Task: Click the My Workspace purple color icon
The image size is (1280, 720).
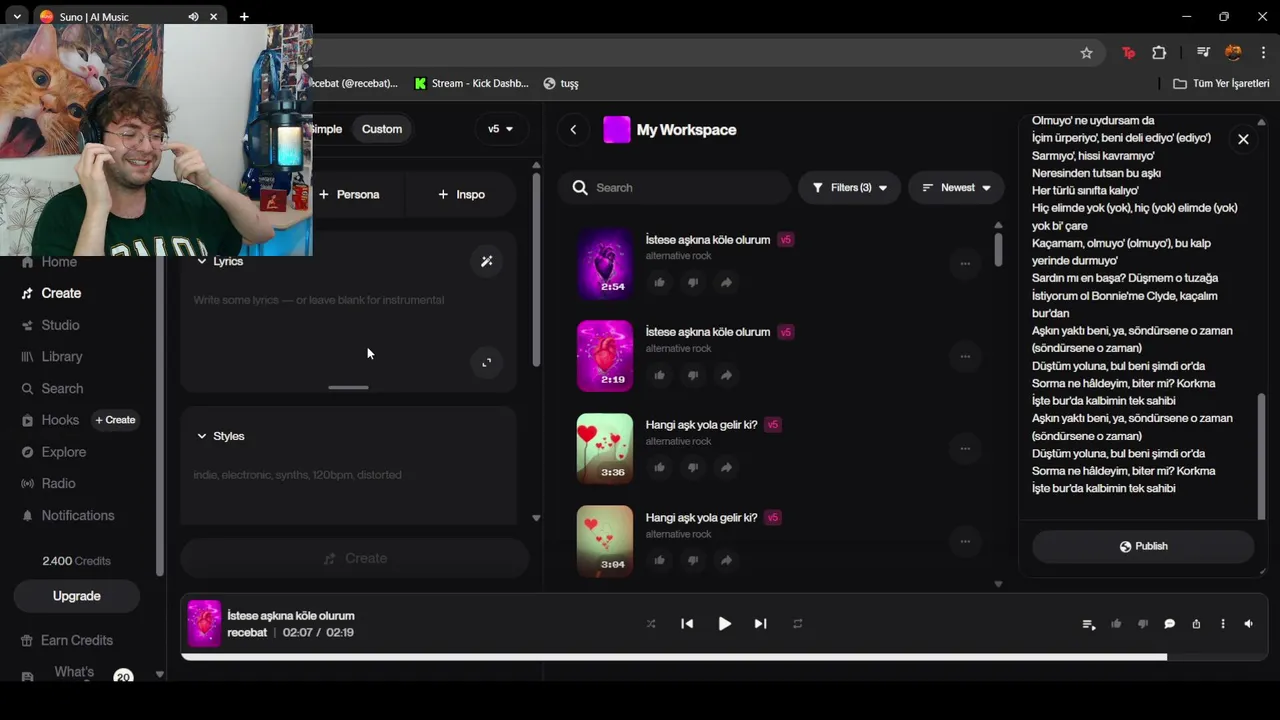Action: tap(617, 130)
